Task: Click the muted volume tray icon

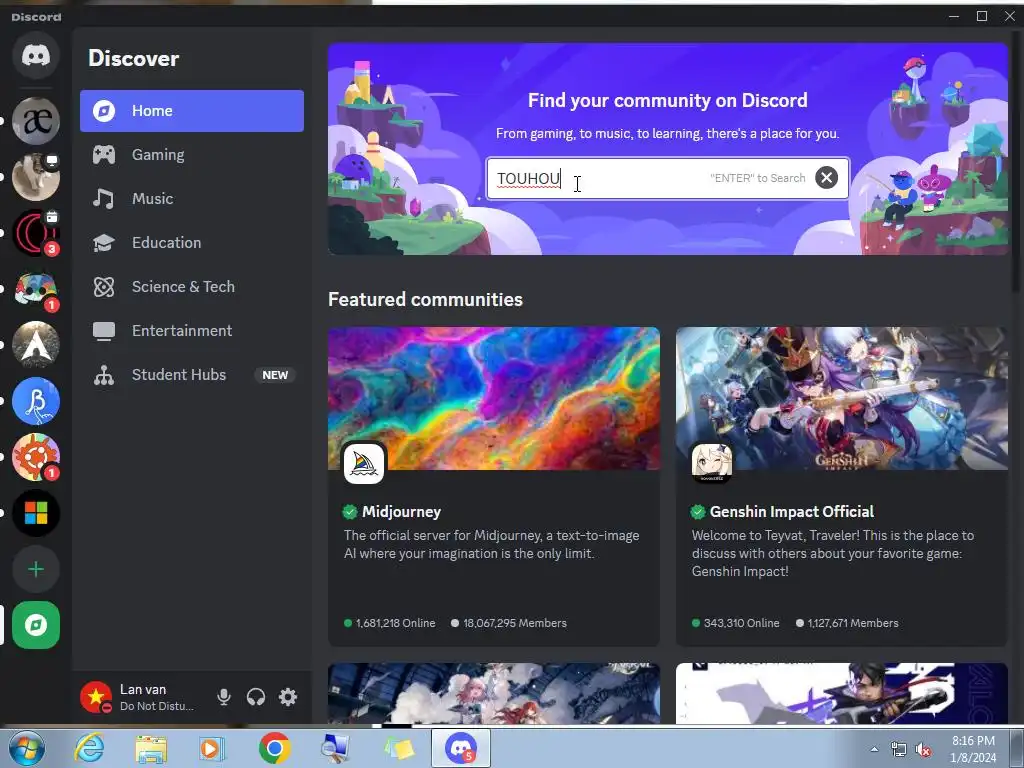Action: [x=923, y=750]
